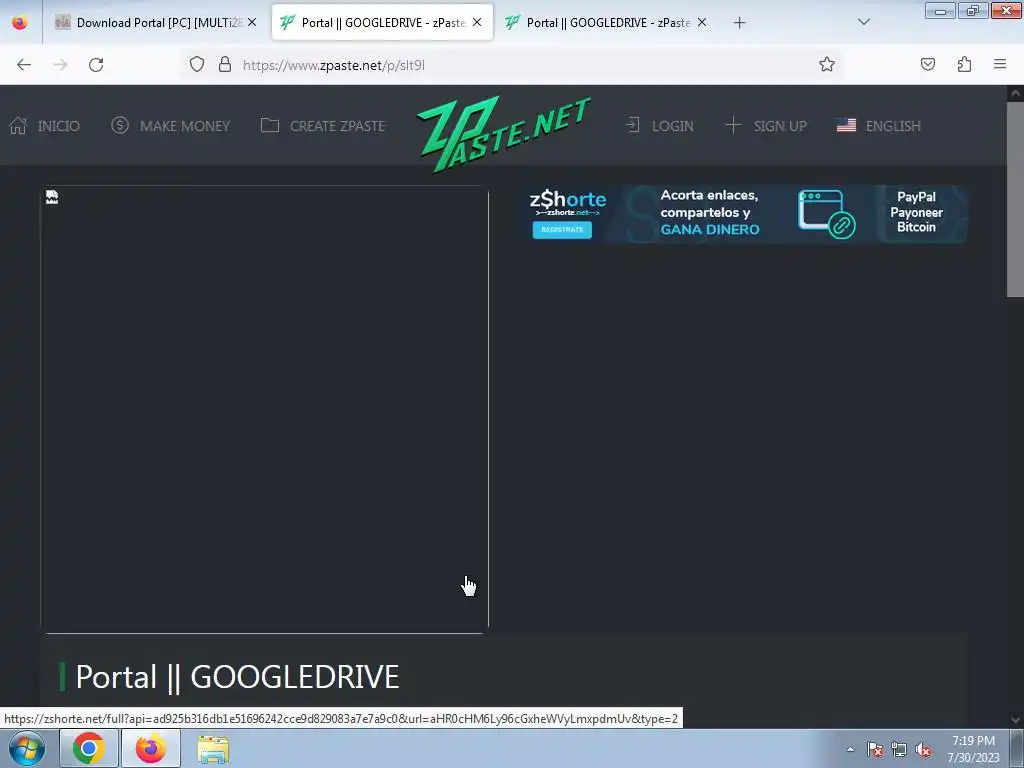Show hidden system tray icons

click(850, 749)
